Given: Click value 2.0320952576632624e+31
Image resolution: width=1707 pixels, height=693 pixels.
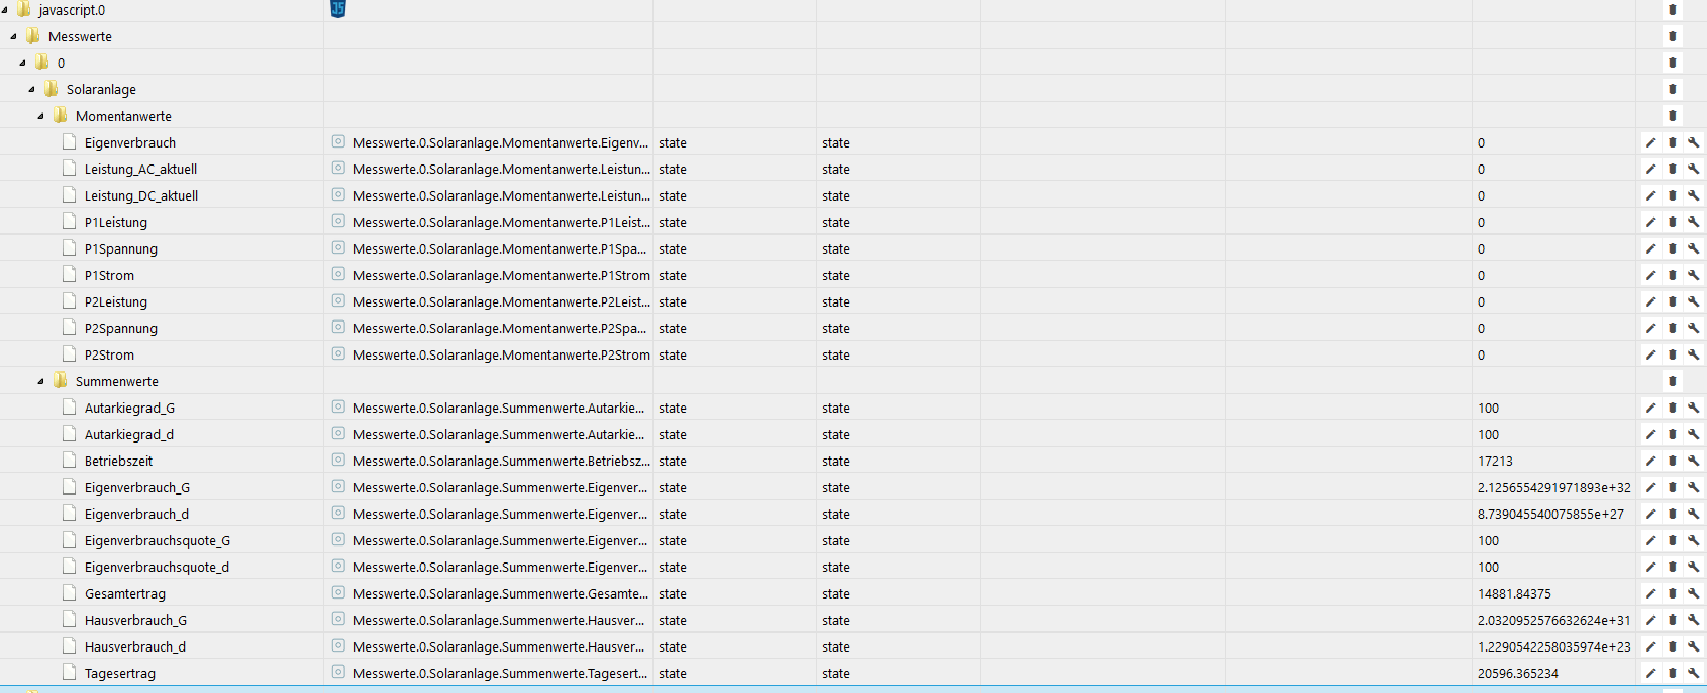Looking at the screenshot, I should click(1554, 620).
